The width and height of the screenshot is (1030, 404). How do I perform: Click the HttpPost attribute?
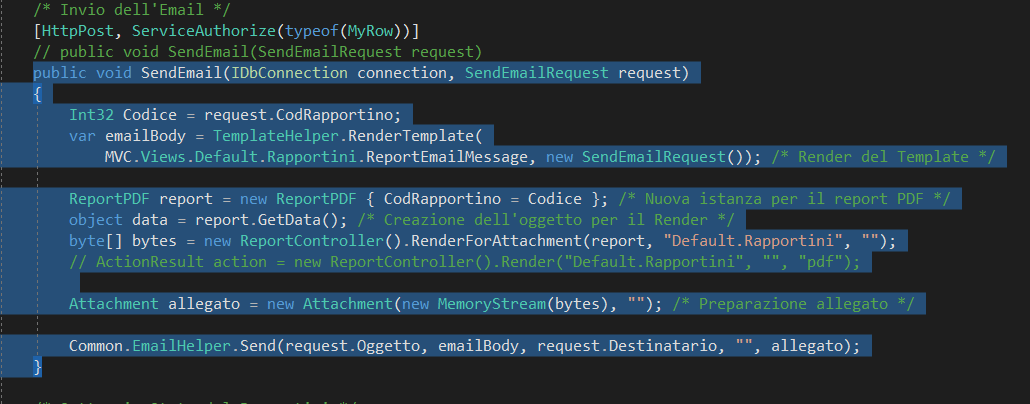point(78,31)
